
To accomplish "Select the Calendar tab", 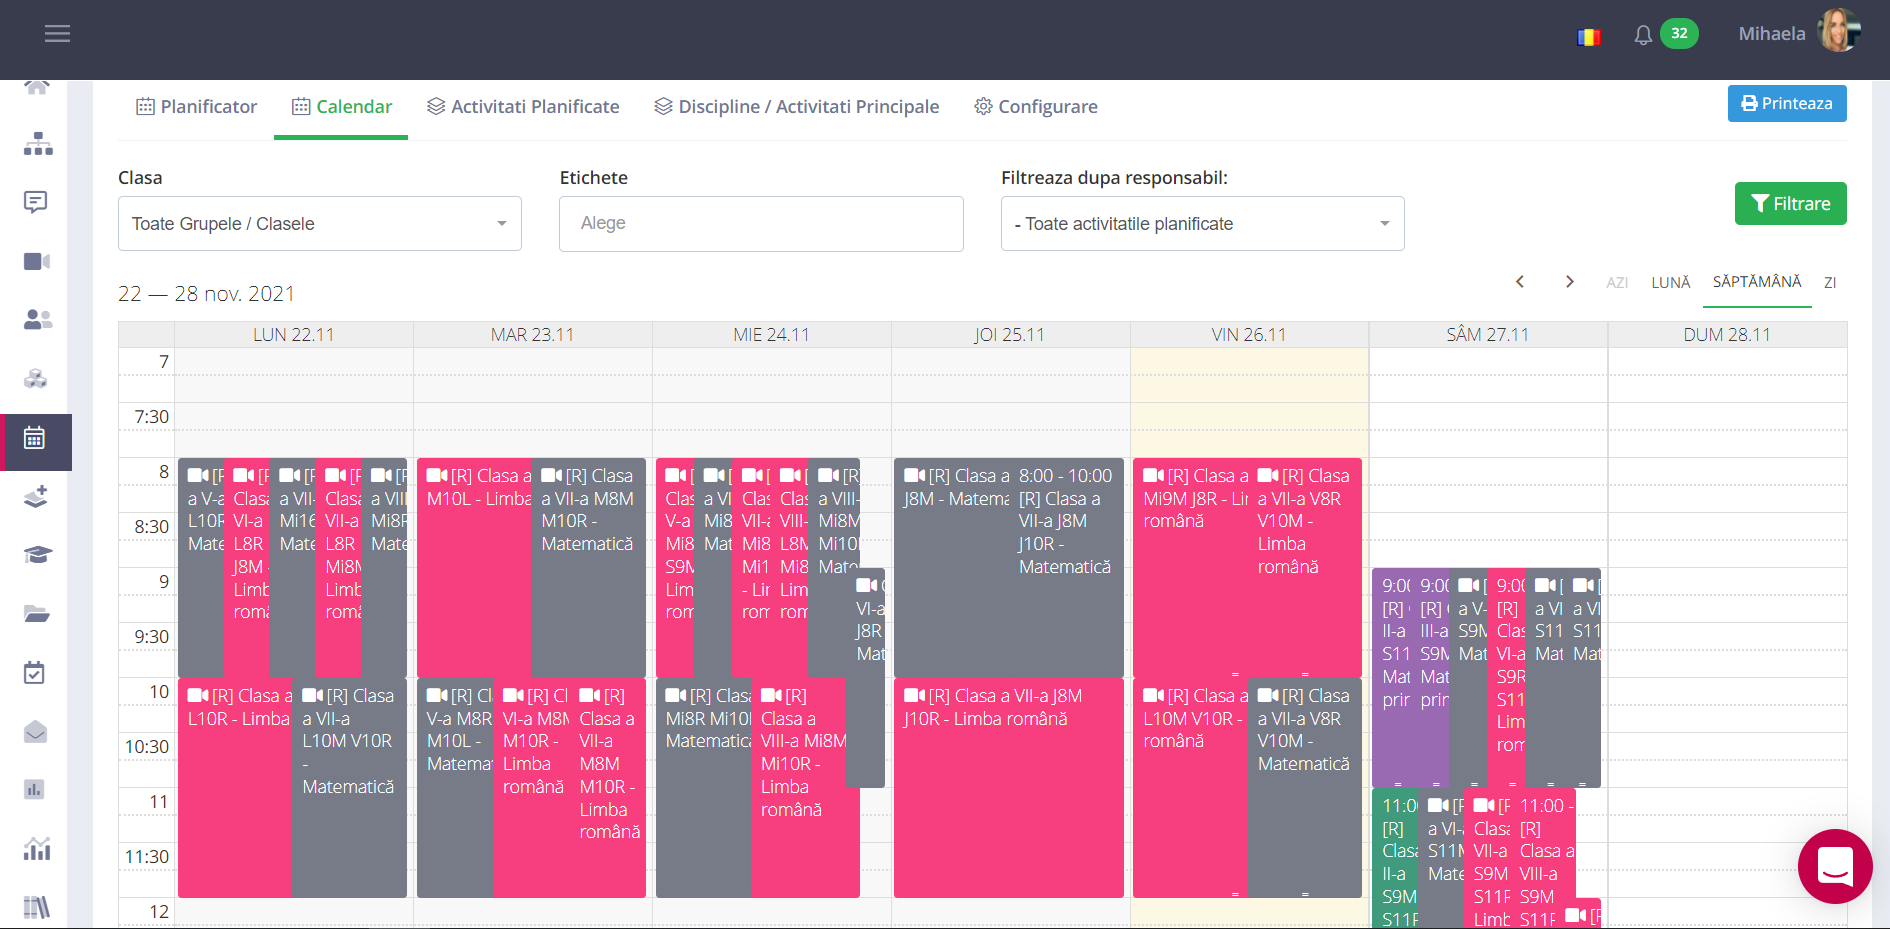I will [342, 107].
